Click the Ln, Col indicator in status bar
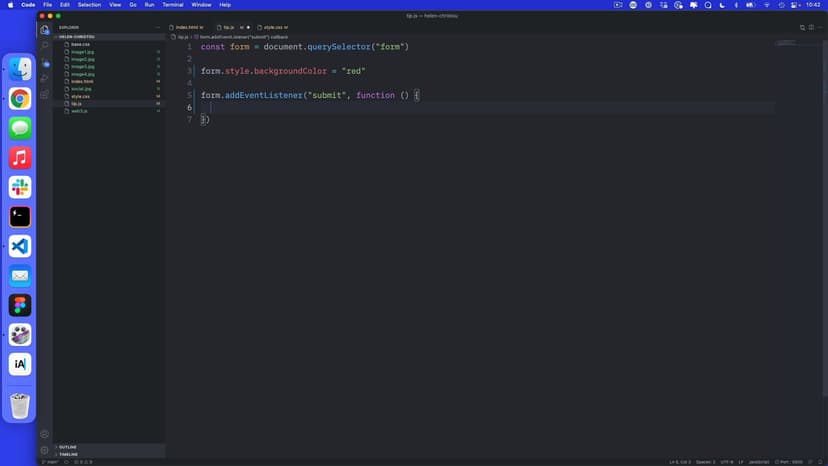The height and width of the screenshot is (466, 828). (x=680, y=462)
